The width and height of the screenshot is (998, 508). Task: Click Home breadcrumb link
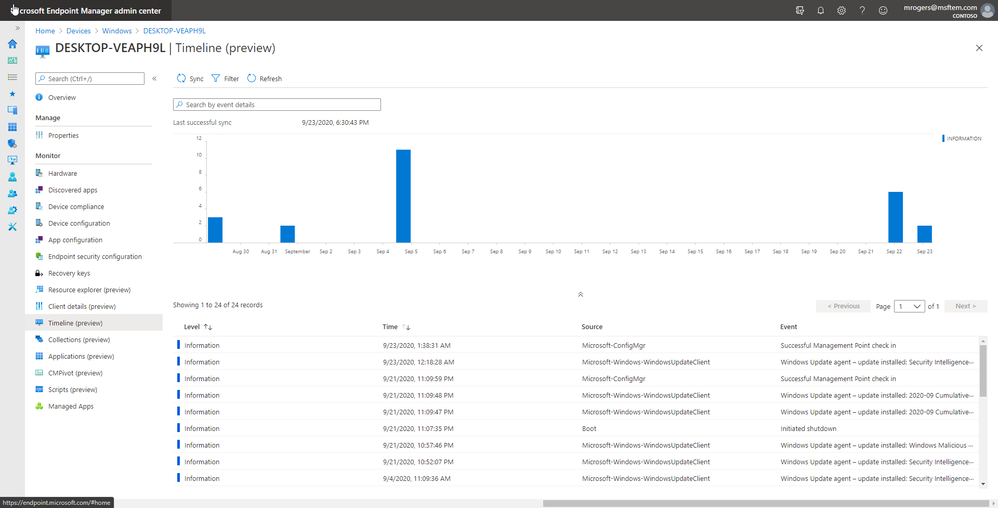pyautogui.click(x=45, y=31)
